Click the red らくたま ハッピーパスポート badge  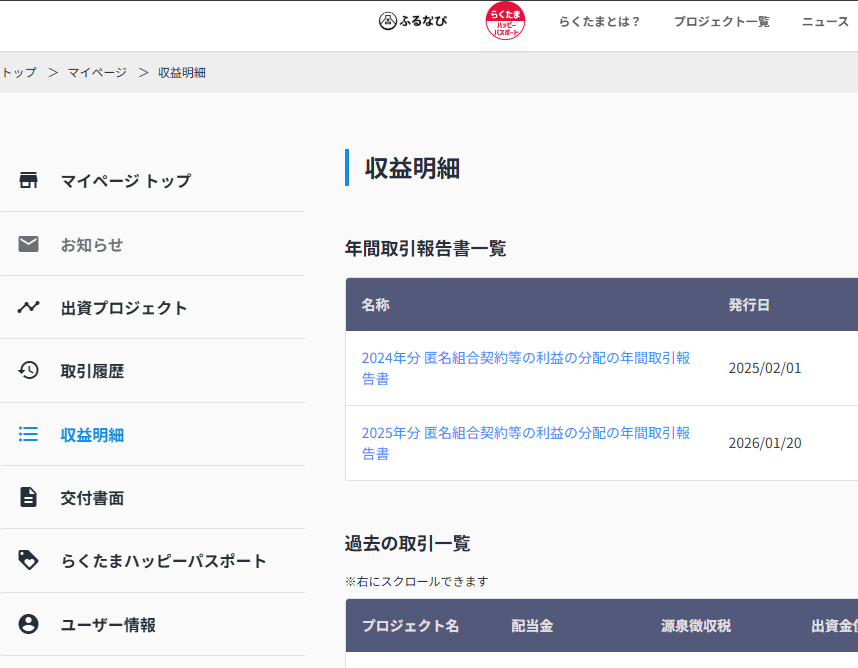point(505,21)
